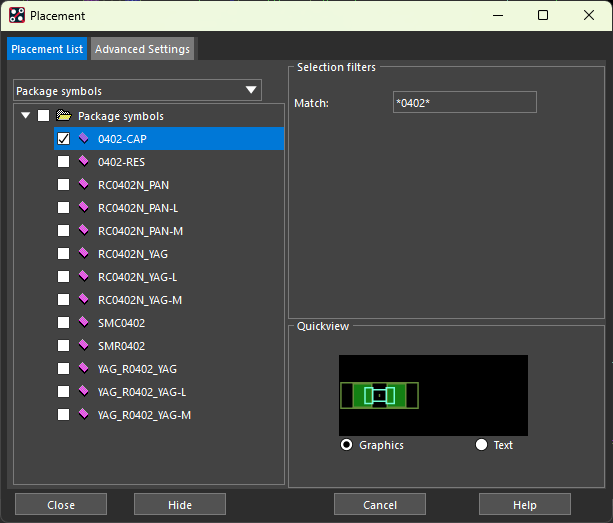Check the SMR0402 checkbox
This screenshot has width=613, height=523.
[63, 346]
